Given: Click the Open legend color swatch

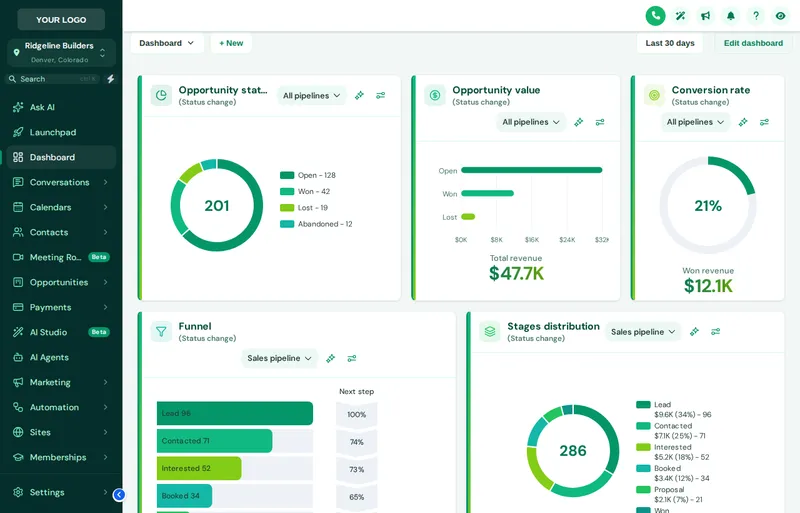Looking at the screenshot, I should 287,175.
